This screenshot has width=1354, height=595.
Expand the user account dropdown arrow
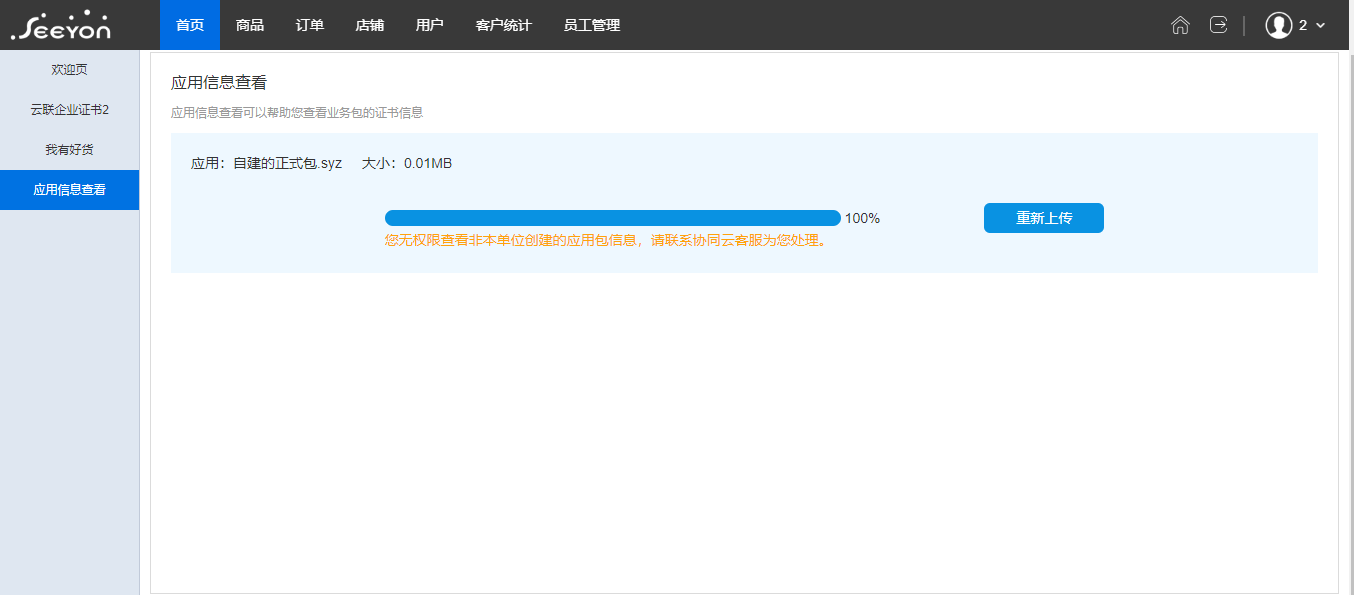pyautogui.click(x=1320, y=26)
